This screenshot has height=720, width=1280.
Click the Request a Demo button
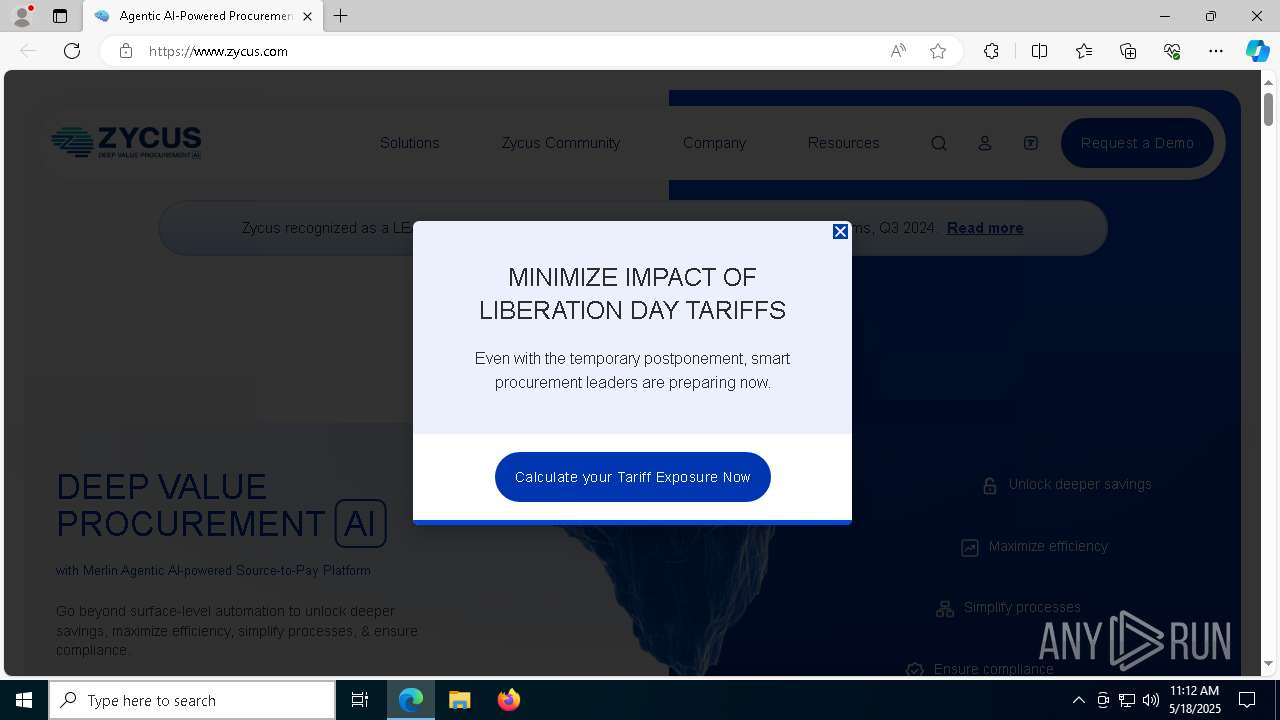click(1137, 143)
